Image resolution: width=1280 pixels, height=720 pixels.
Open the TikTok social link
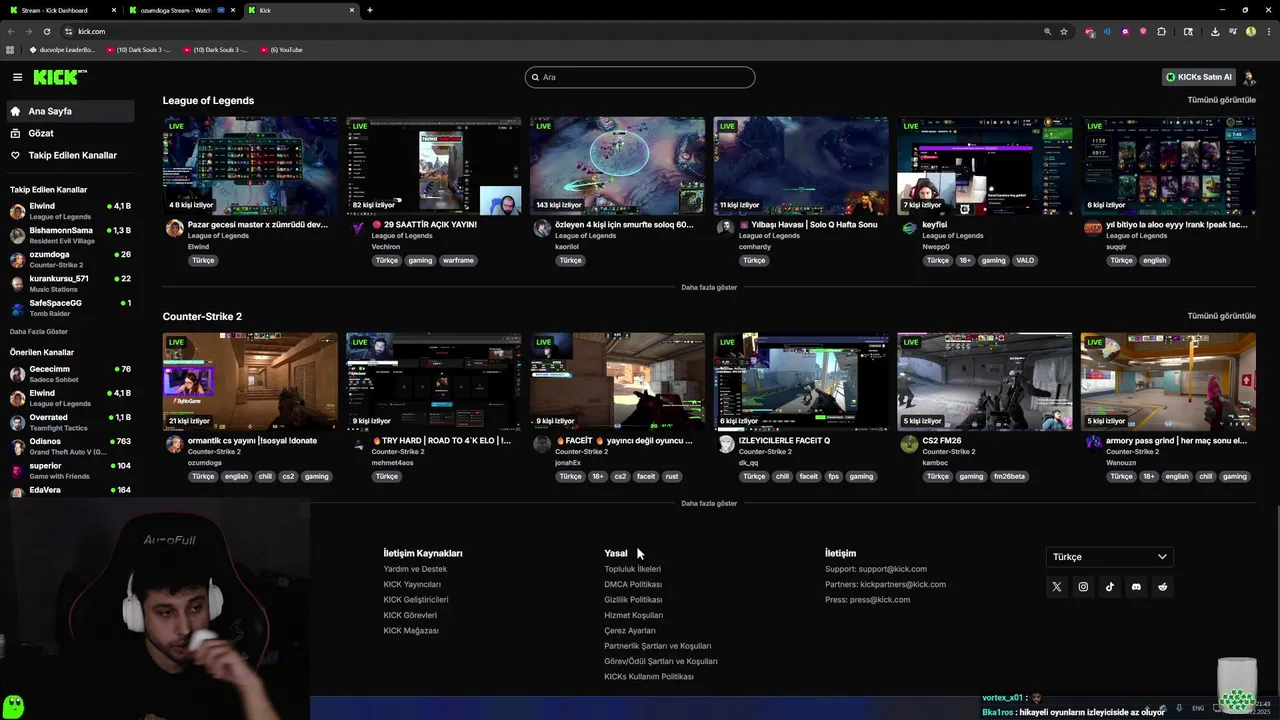(1109, 587)
